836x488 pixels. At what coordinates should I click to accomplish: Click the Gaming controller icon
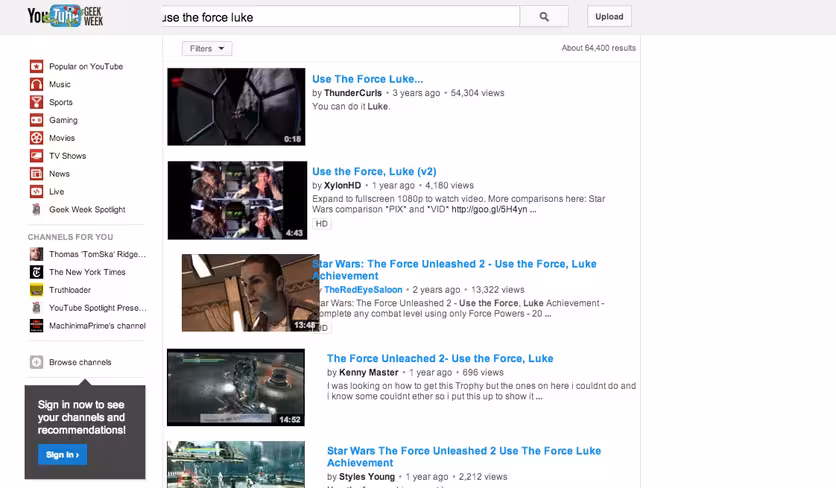(36, 120)
